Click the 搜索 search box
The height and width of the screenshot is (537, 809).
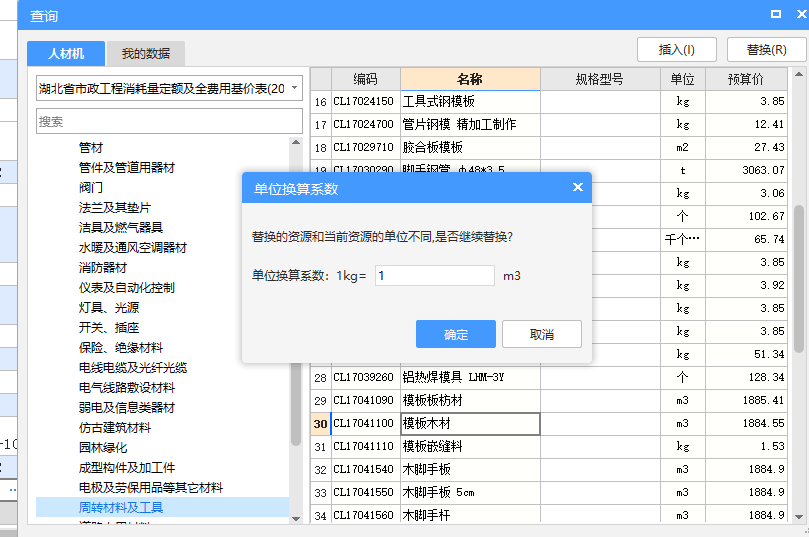point(169,121)
